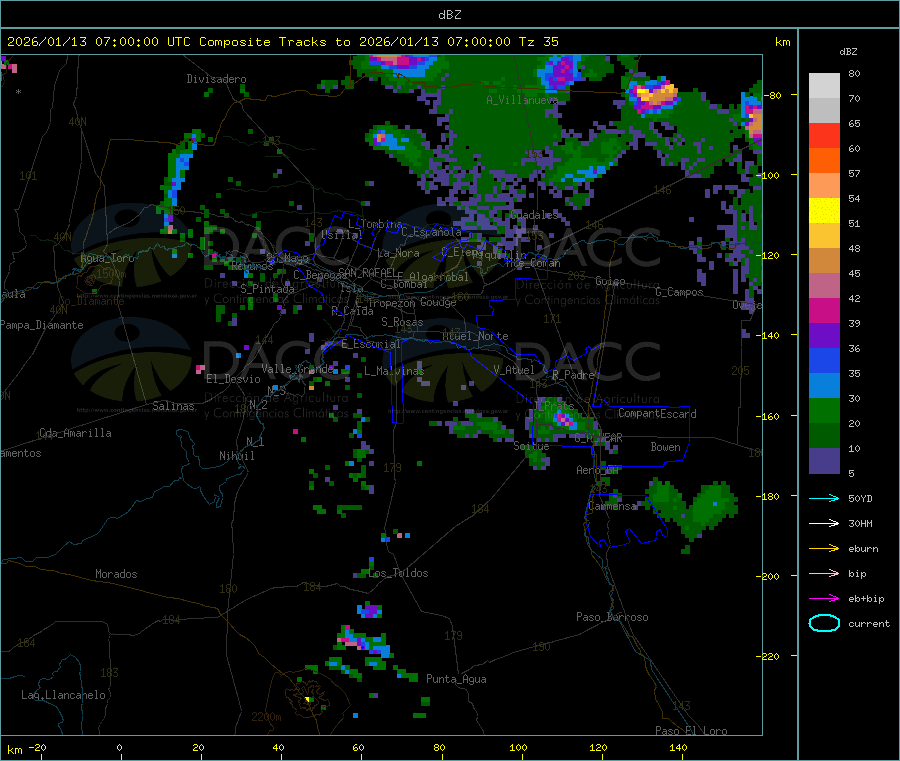Click the 'La_Nora' map label
This screenshot has width=900, height=761.
(398, 253)
